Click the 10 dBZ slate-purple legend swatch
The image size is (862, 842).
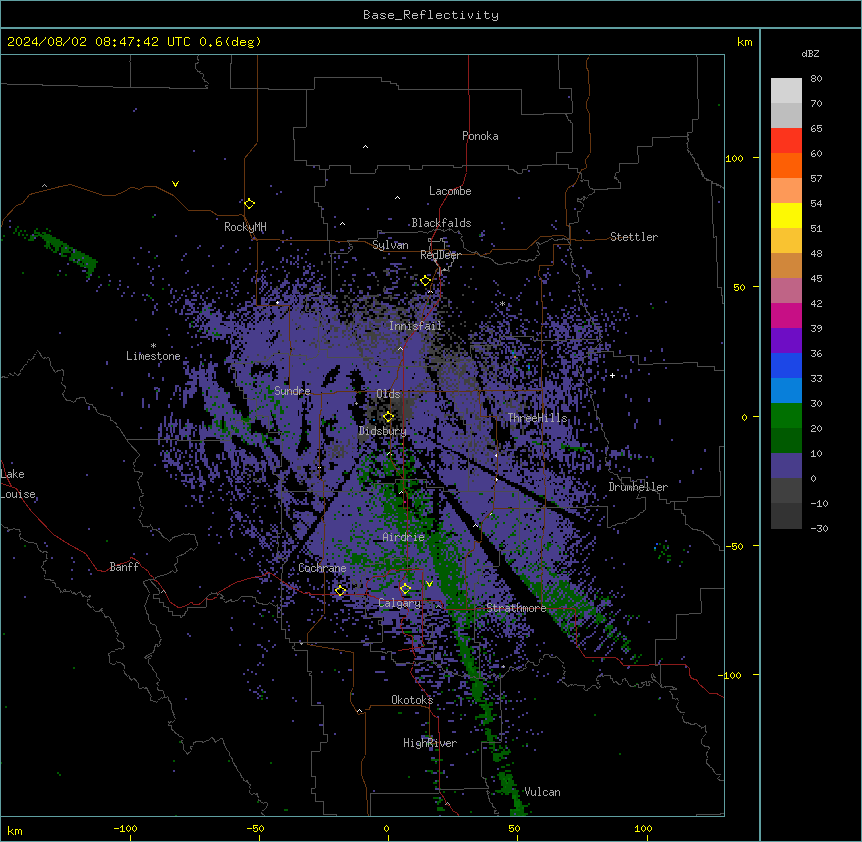(786, 466)
